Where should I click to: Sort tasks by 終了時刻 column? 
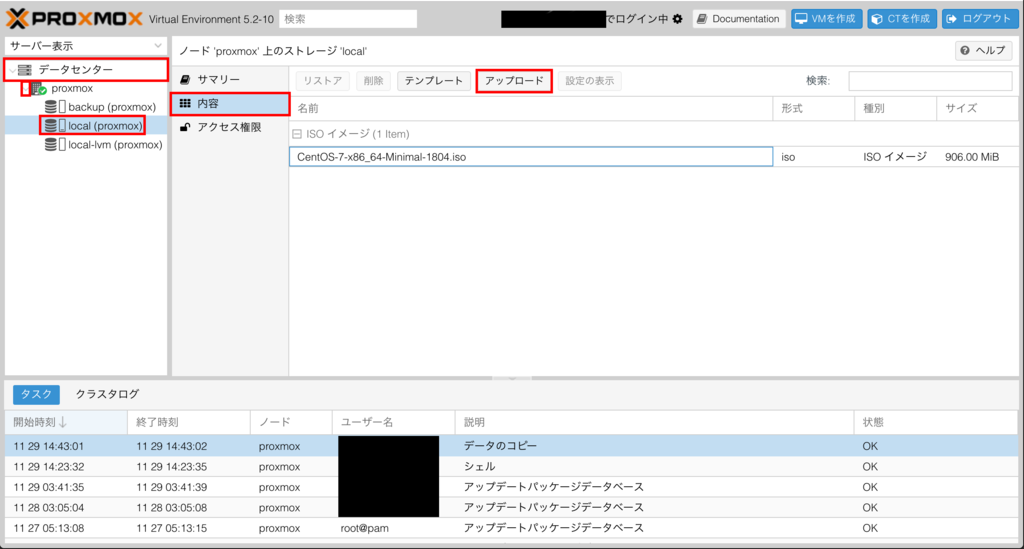(189, 422)
